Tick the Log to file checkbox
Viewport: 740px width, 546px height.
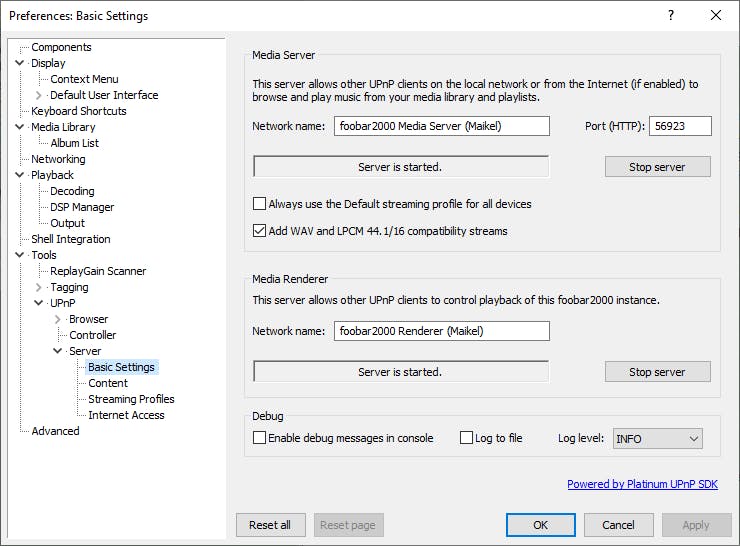coord(467,438)
